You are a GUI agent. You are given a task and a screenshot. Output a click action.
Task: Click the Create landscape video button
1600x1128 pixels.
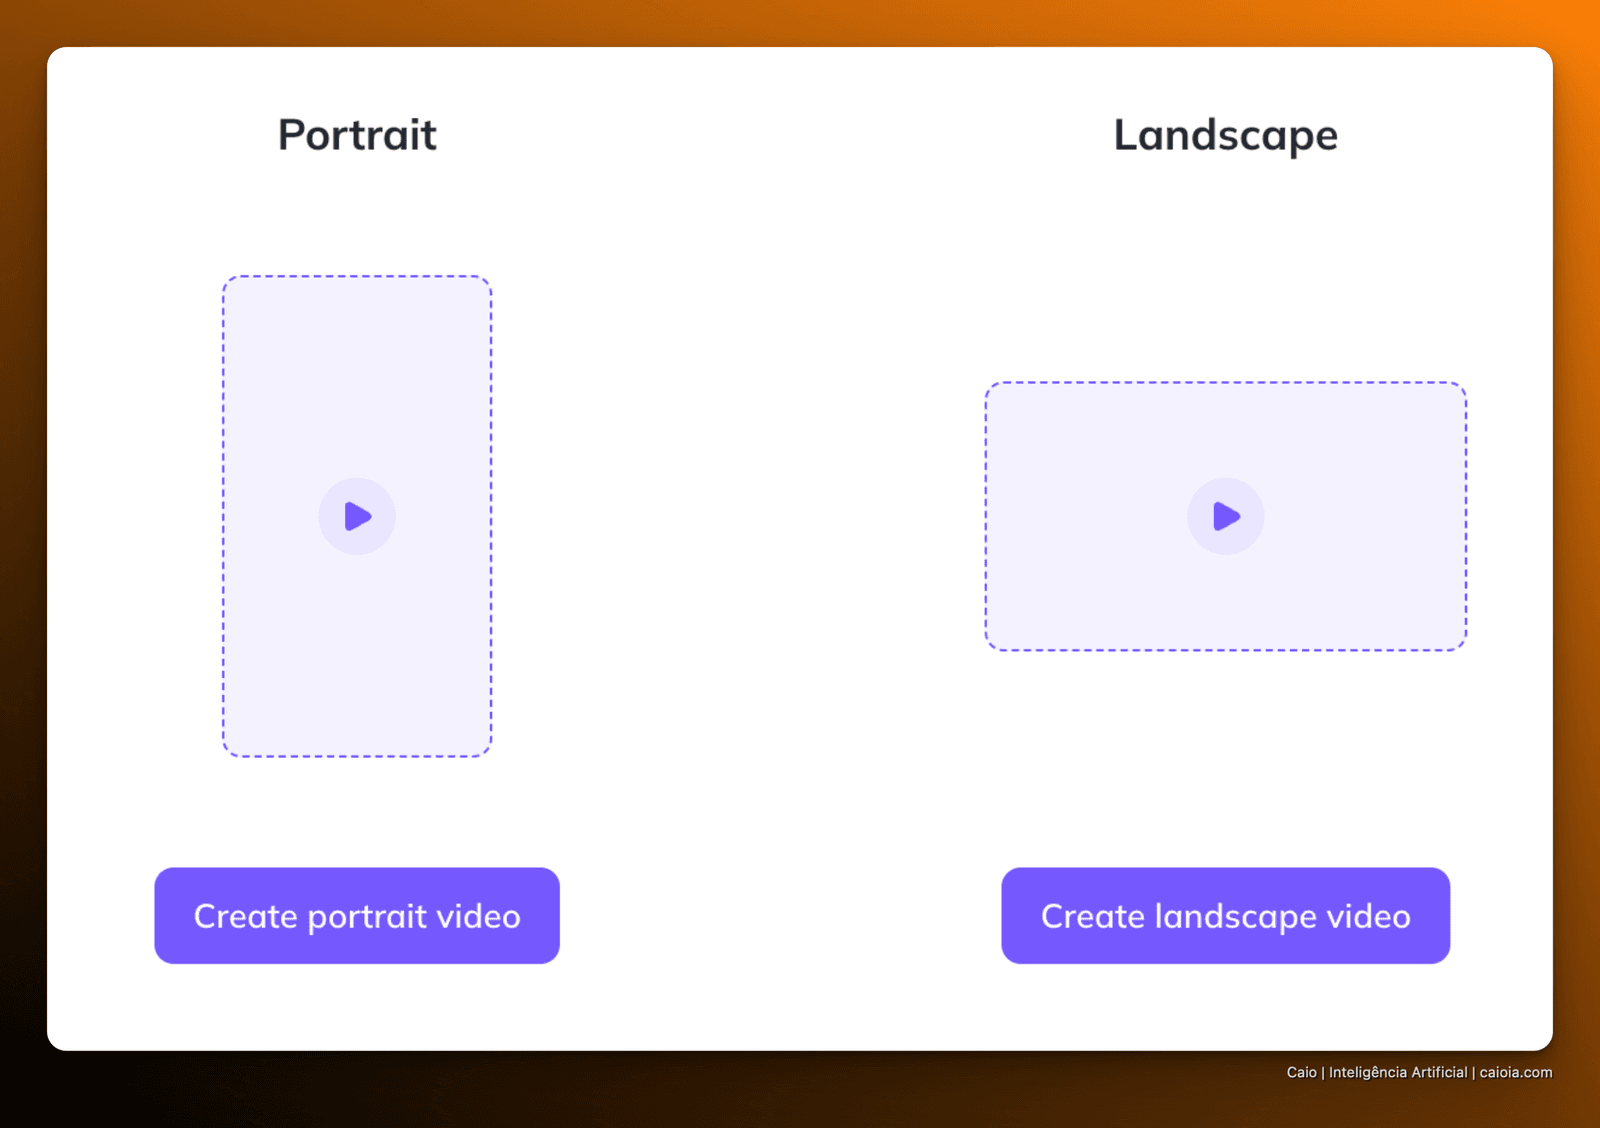(x=1226, y=916)
